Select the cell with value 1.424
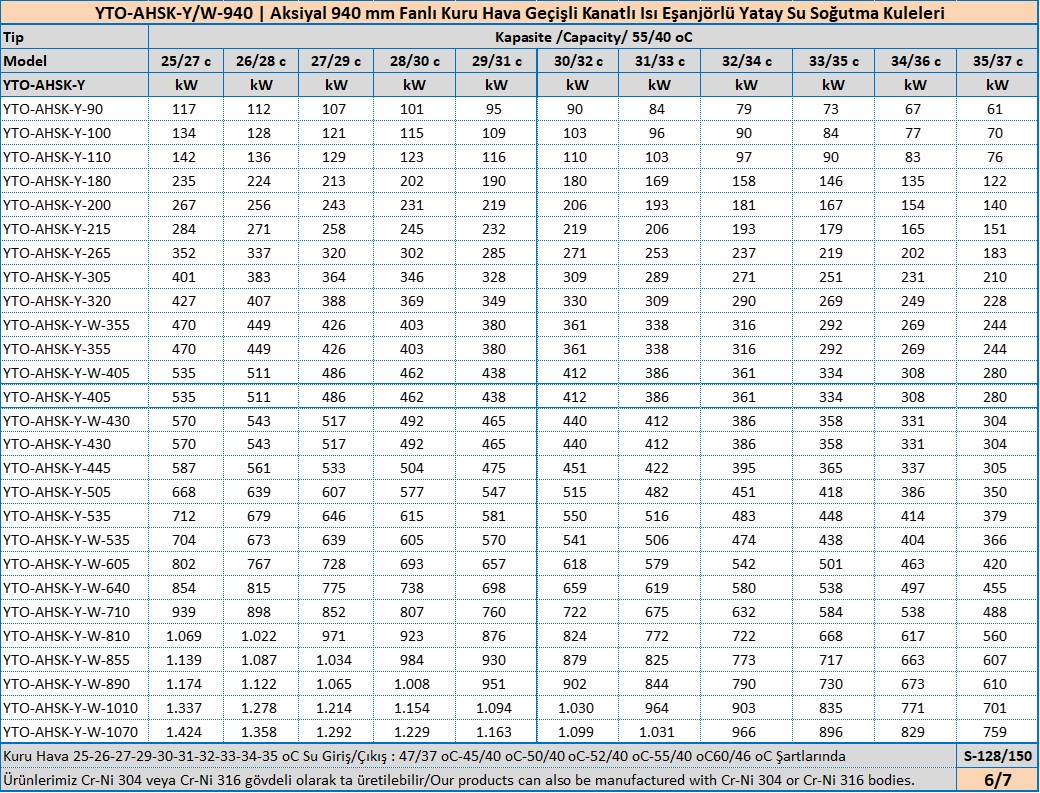 click(186, 731)
